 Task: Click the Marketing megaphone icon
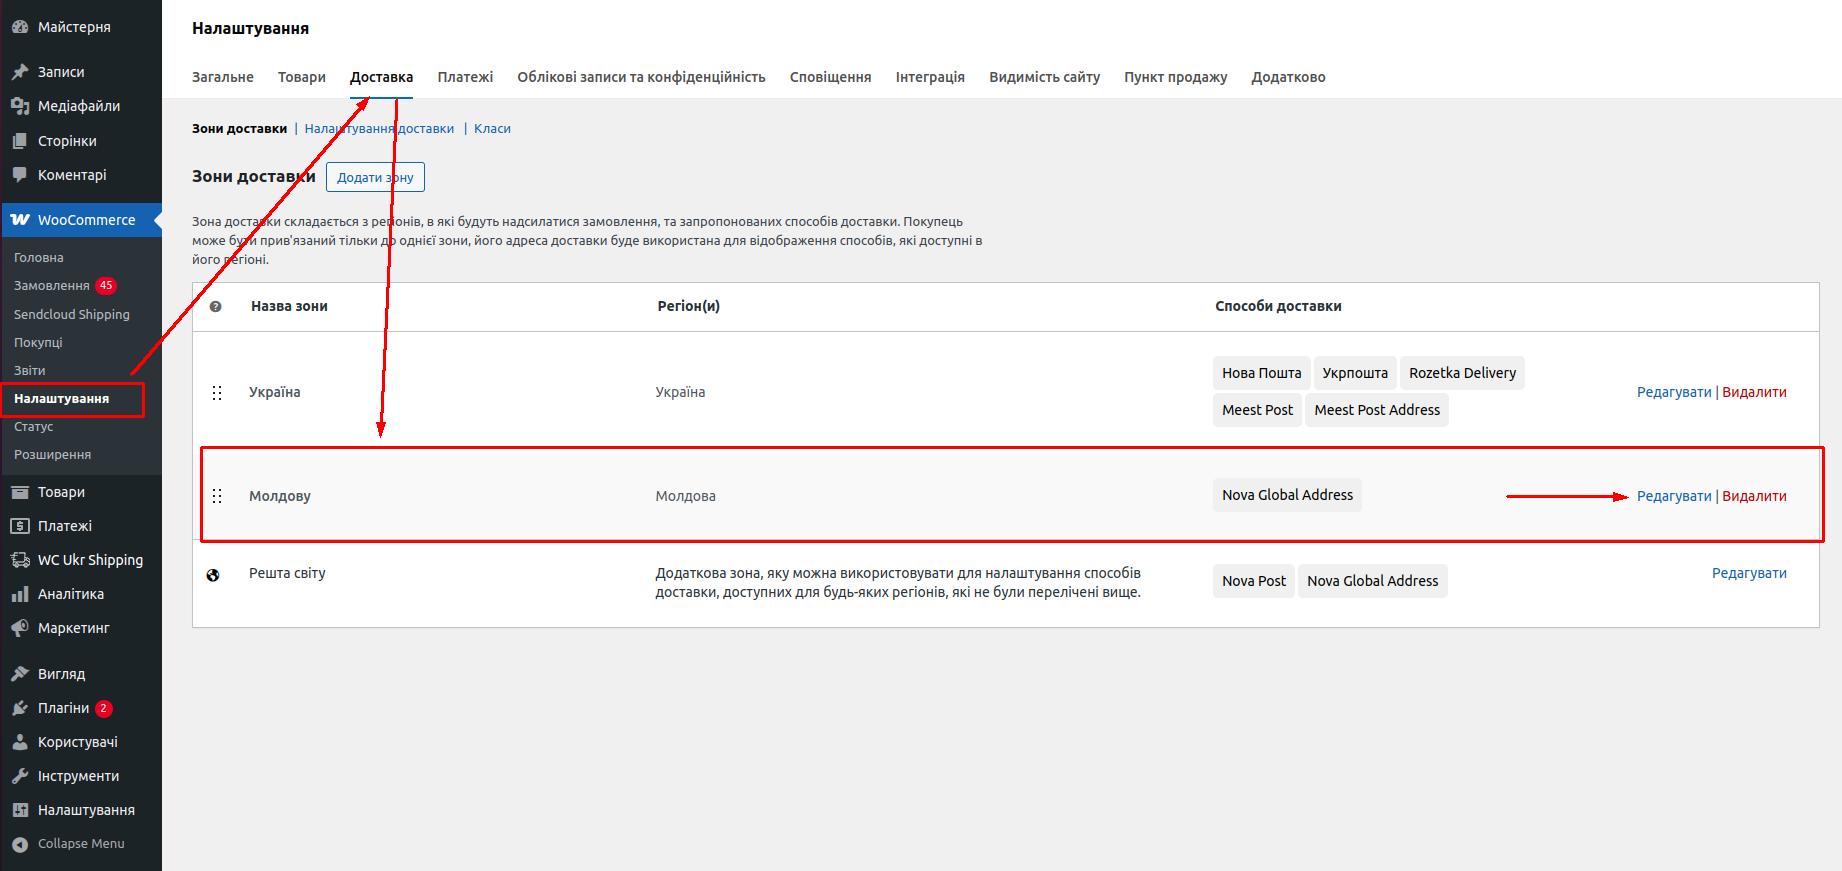(x=20, y=628)
